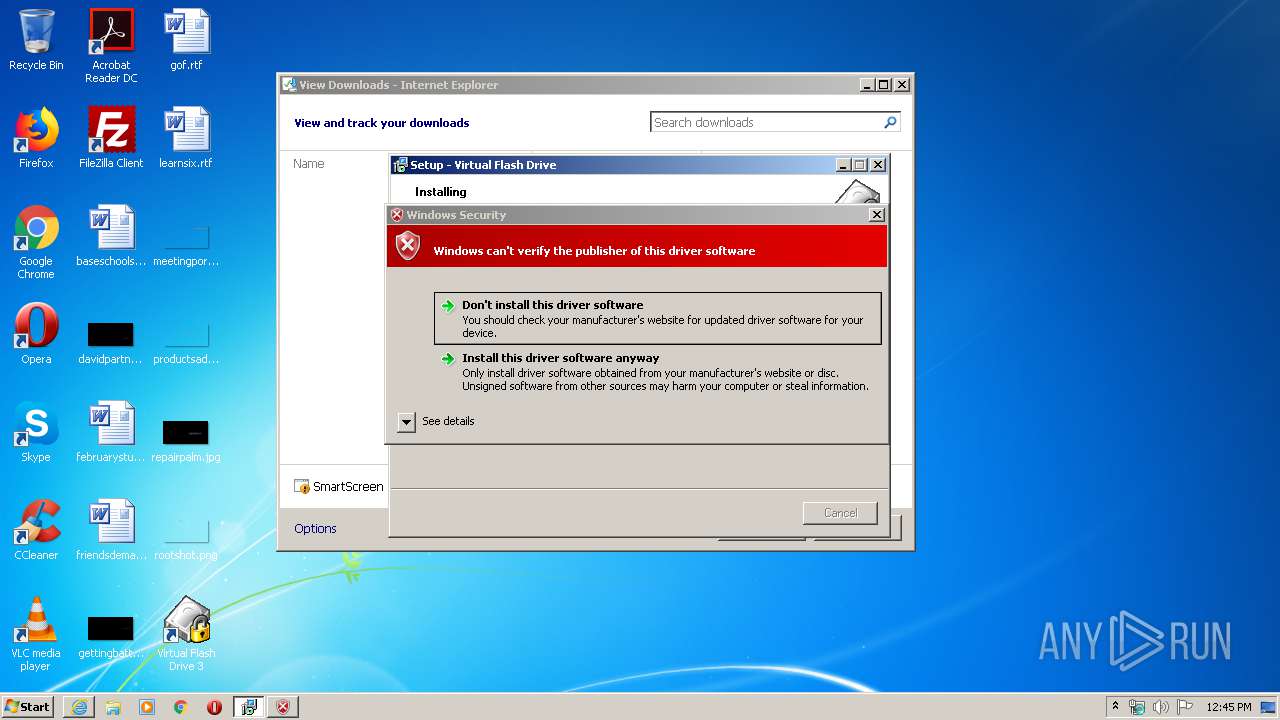Click the volume tray icon
Viewport: 1280px width, 720px height.
[1160, 707]
